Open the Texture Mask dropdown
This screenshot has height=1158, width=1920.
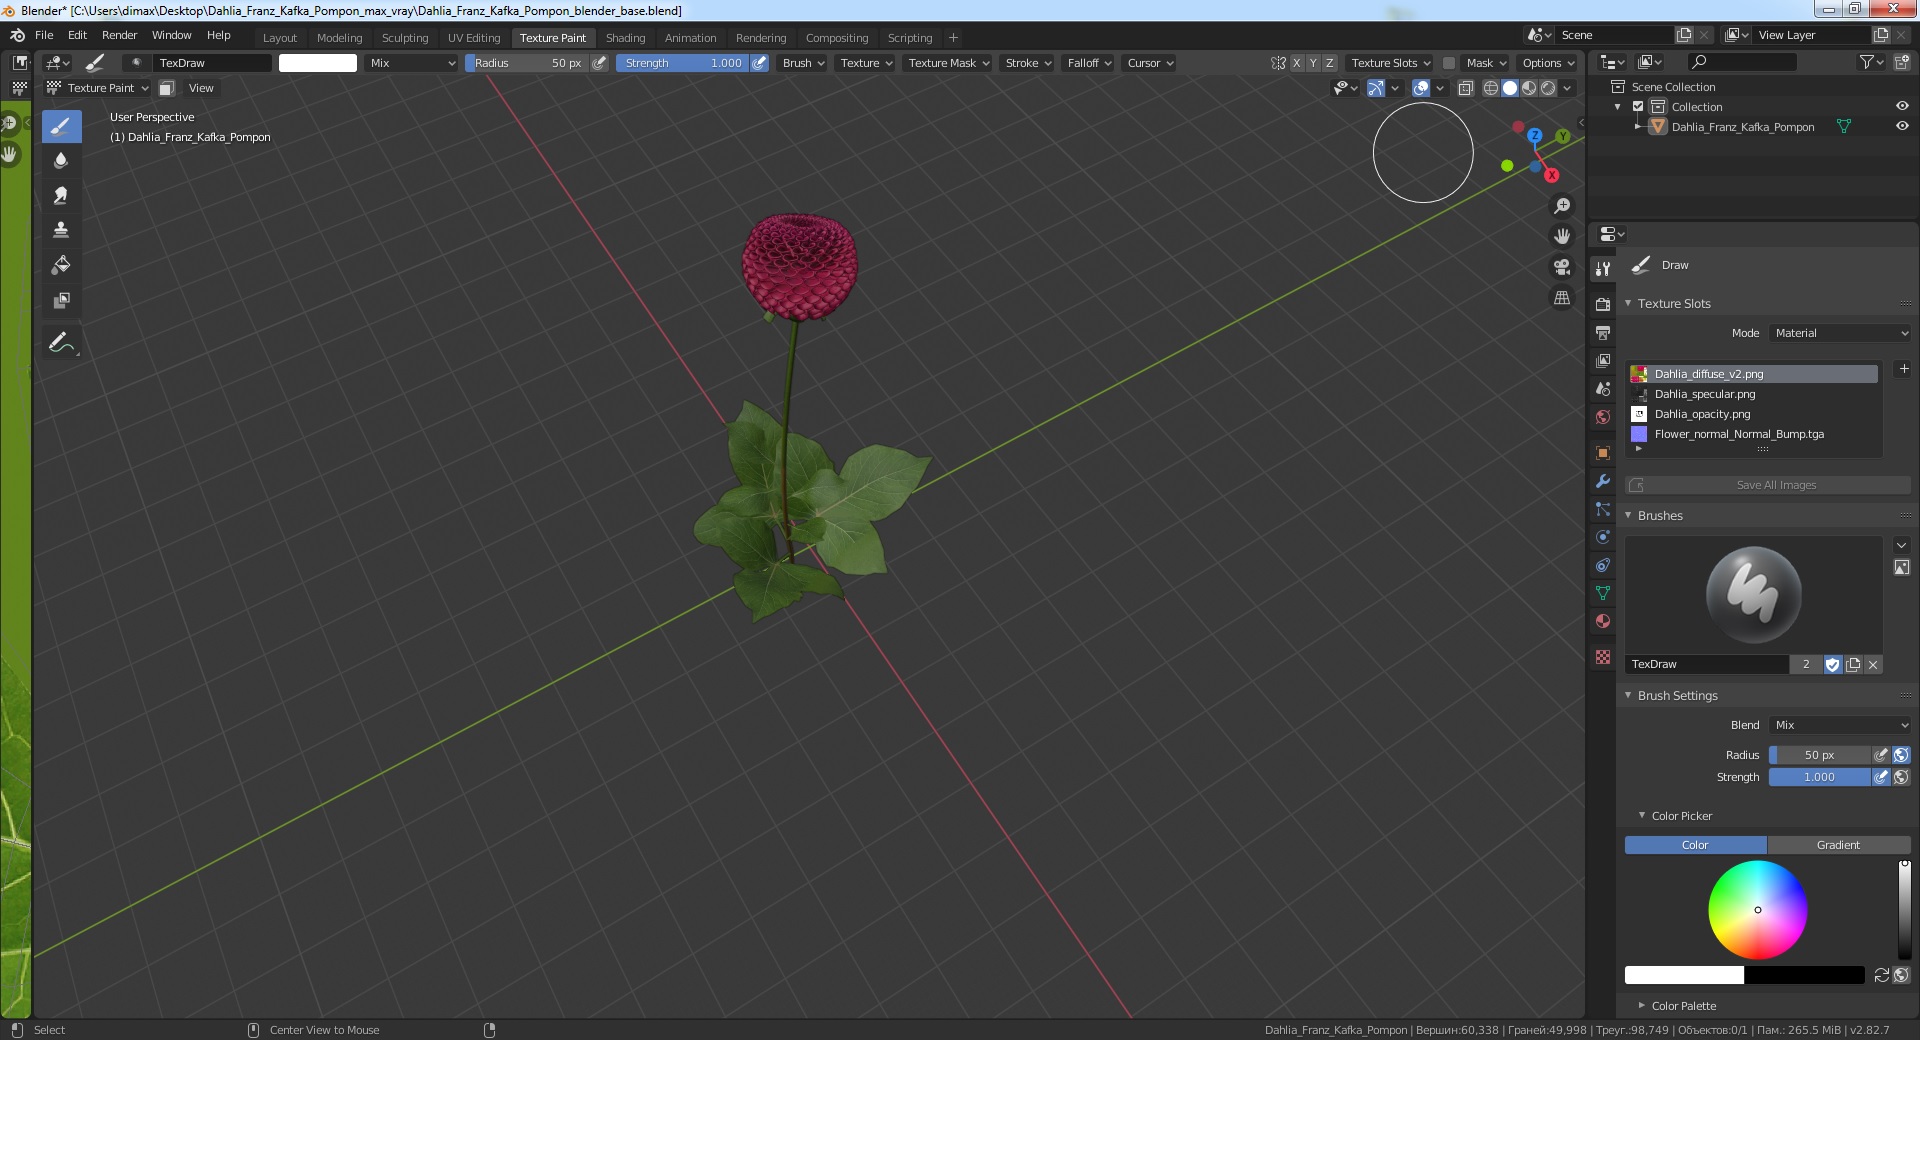coord(948,63)
